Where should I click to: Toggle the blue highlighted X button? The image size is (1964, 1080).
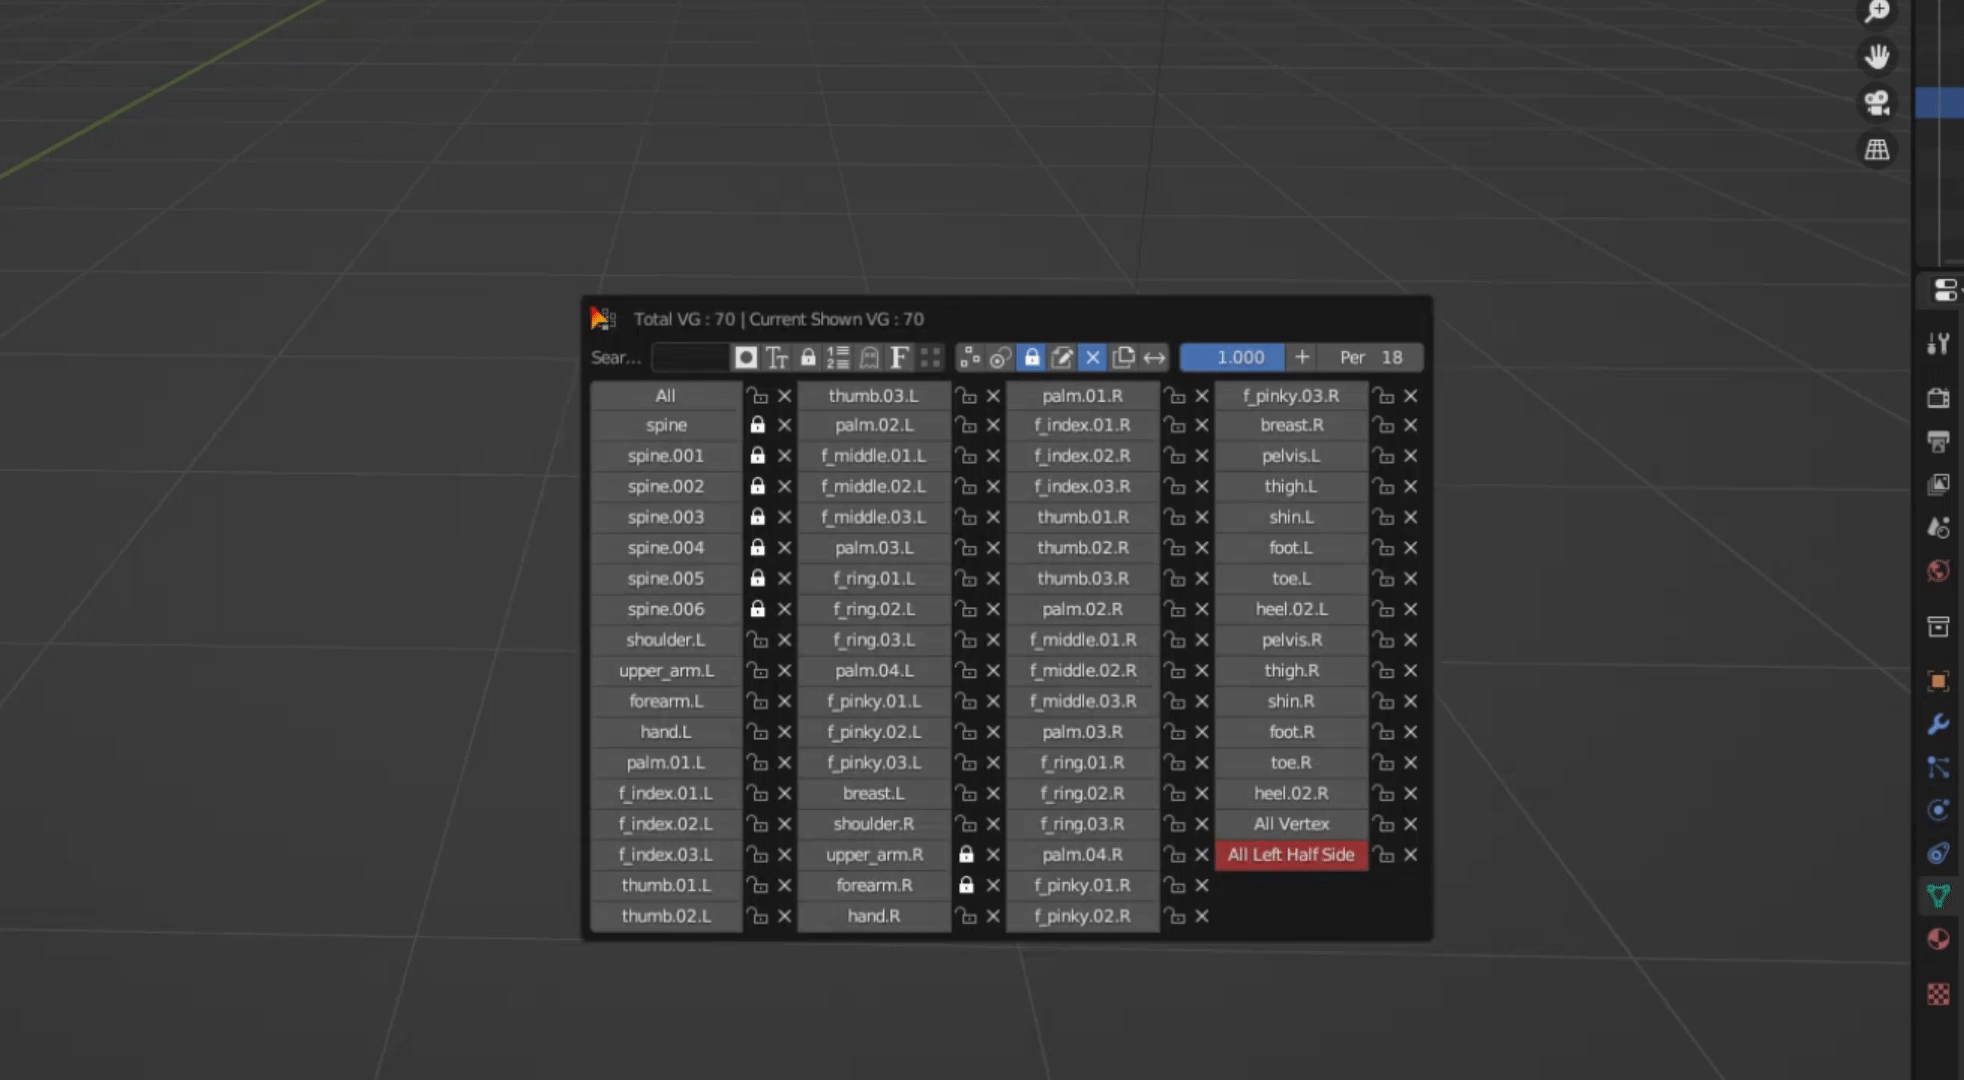tap(1092, 357)
